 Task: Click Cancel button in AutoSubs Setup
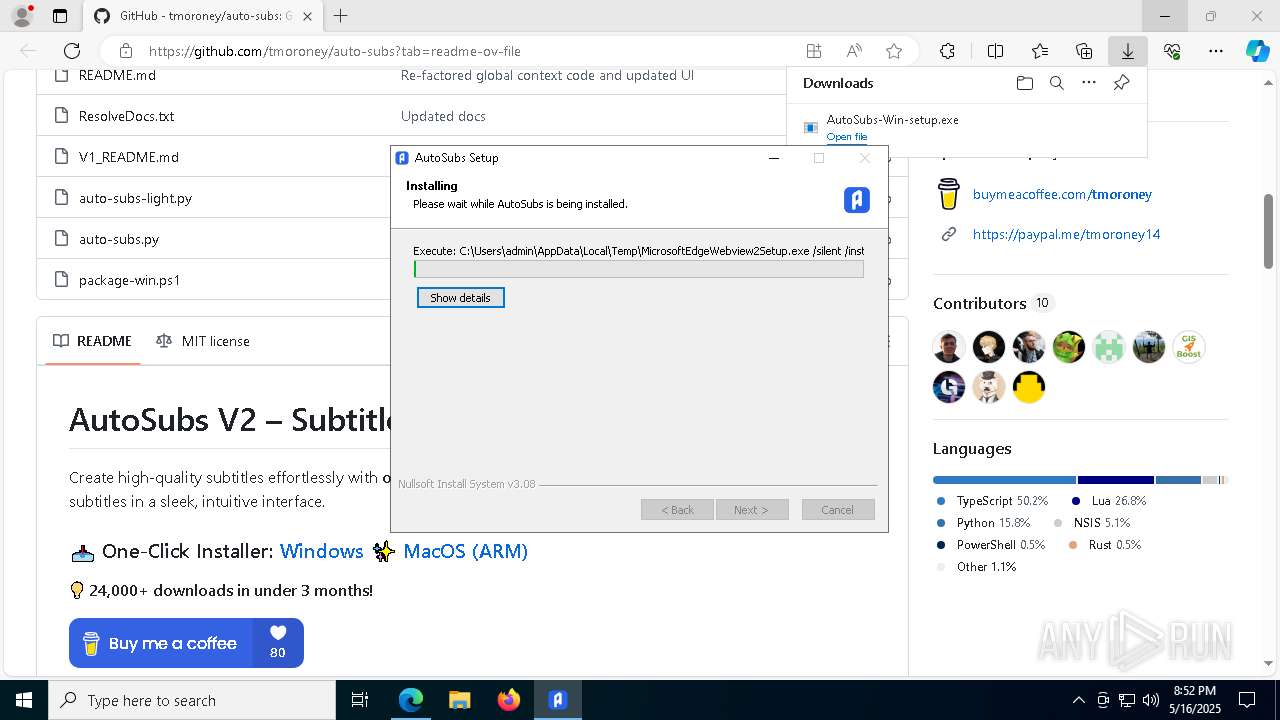click(838, 510)
